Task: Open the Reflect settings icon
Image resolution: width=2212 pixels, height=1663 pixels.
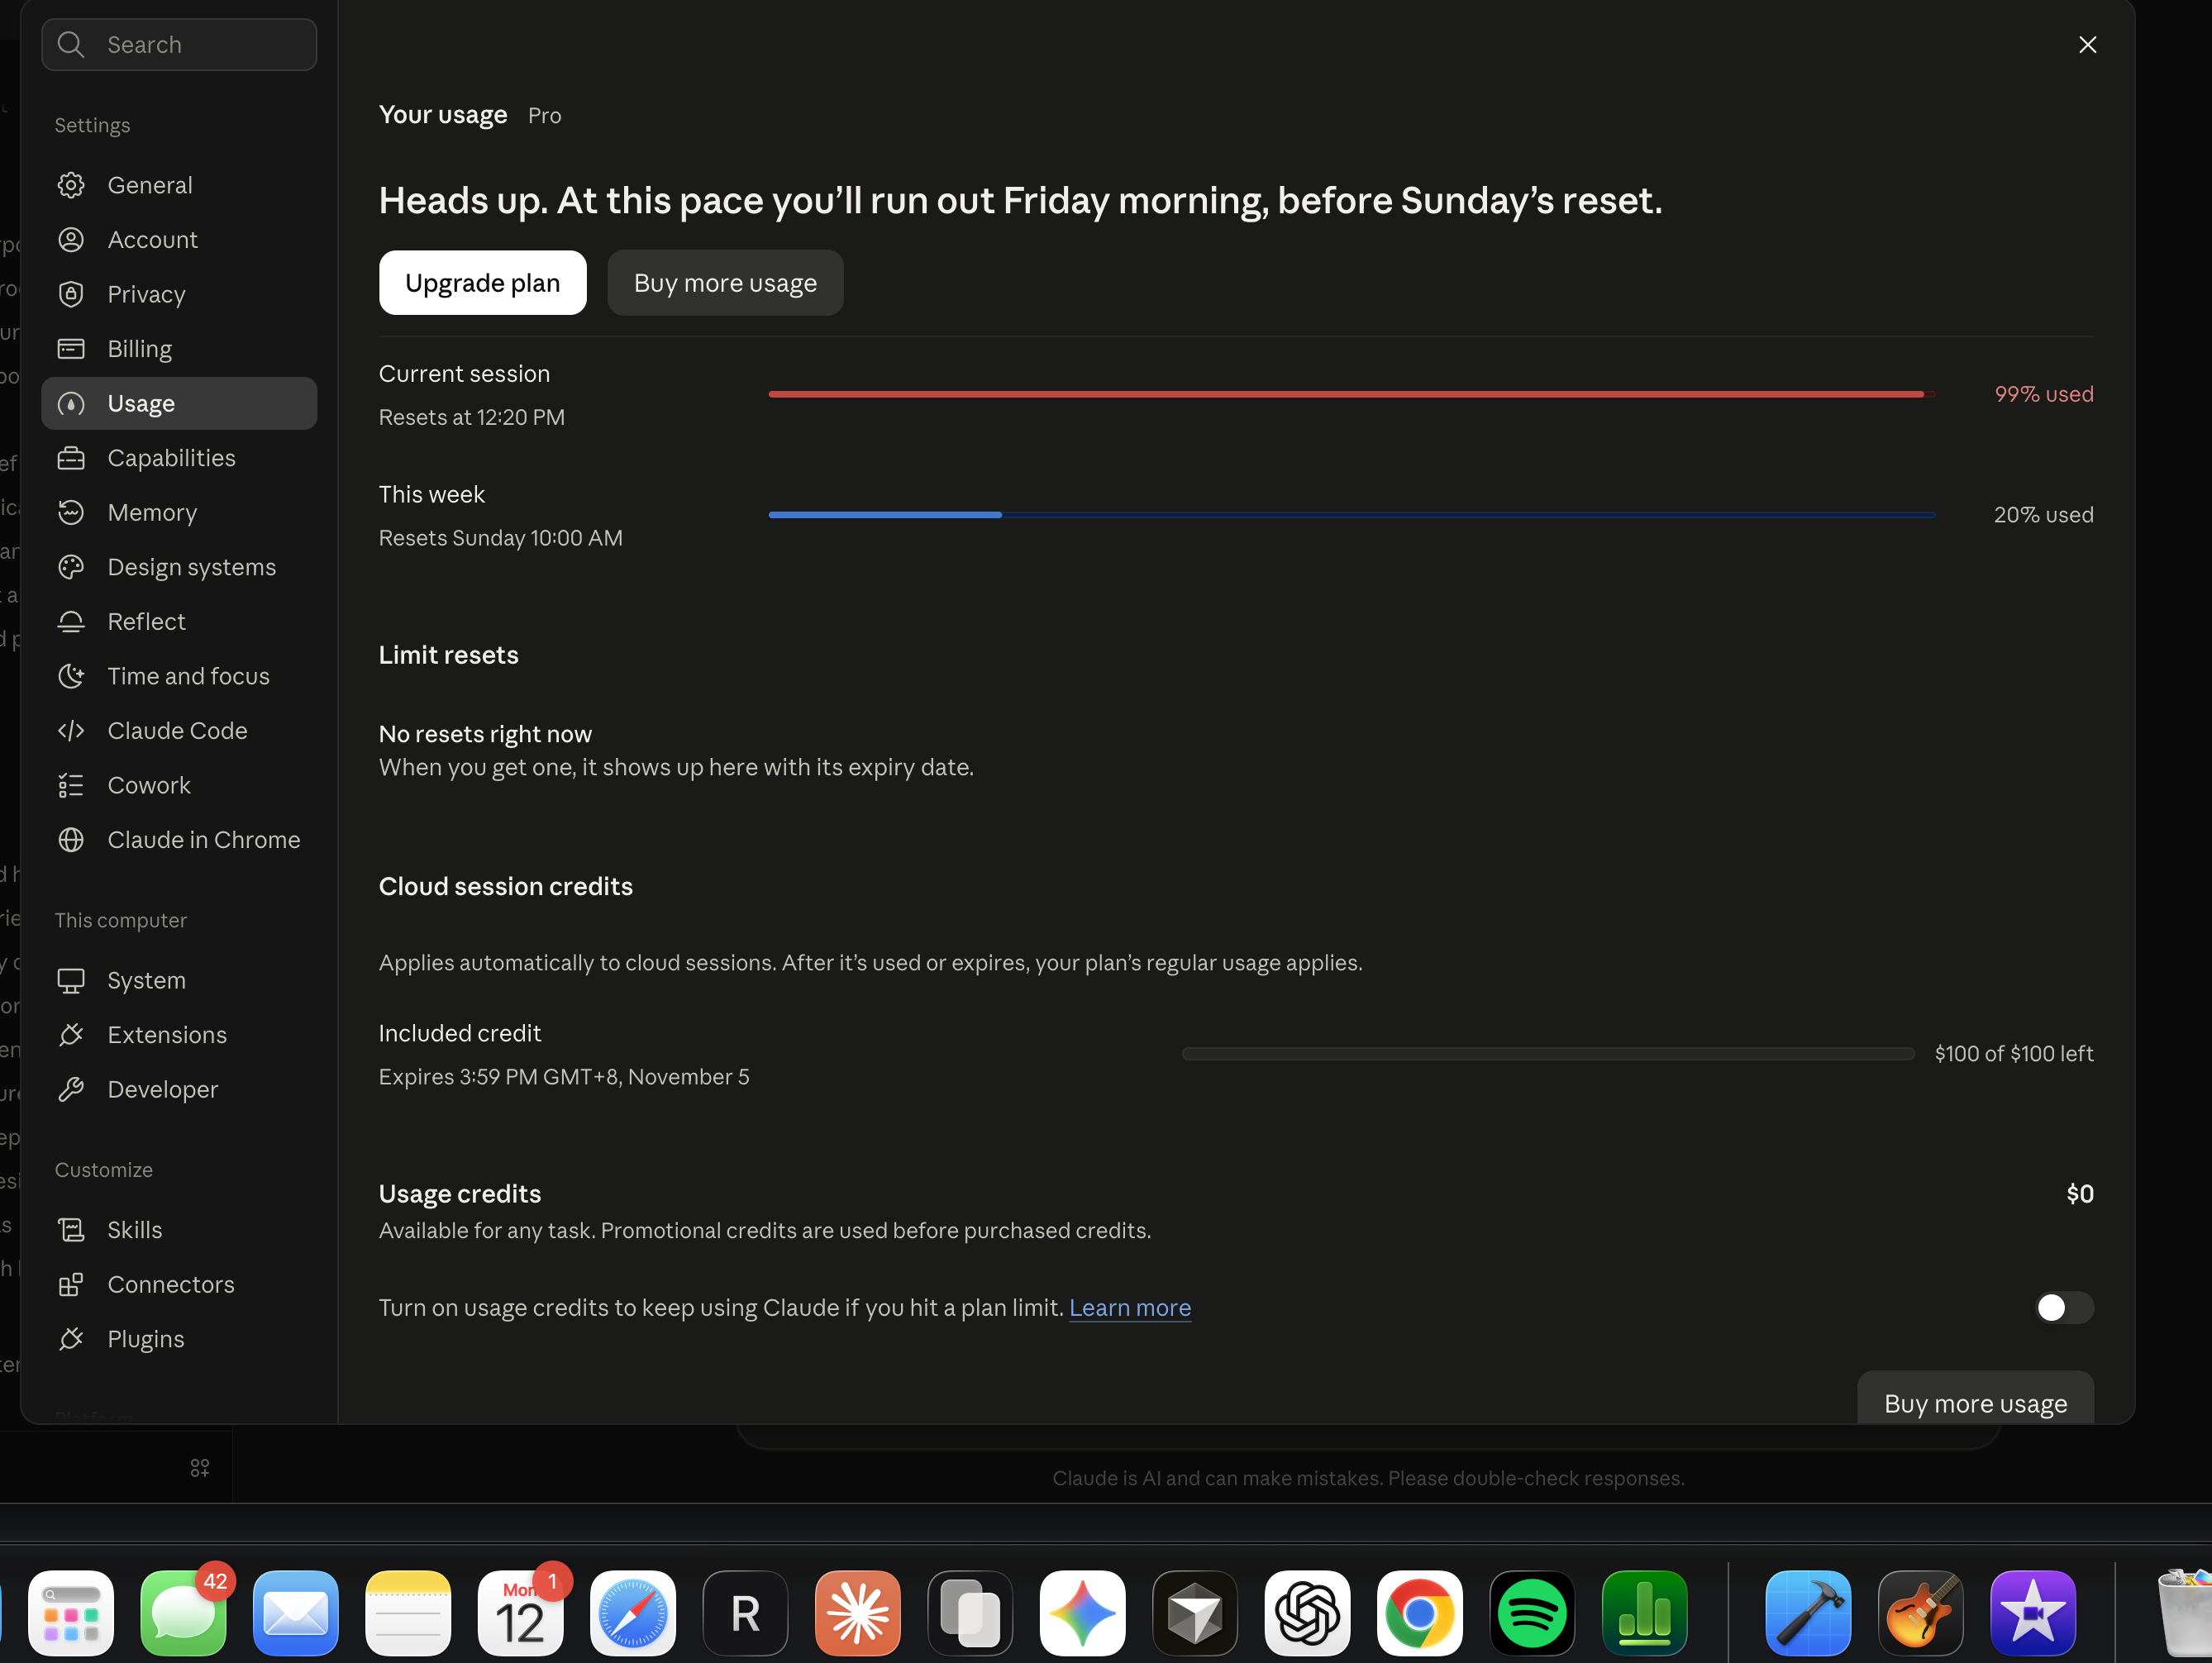Action: pyautogui.click(x=71, y=622)
